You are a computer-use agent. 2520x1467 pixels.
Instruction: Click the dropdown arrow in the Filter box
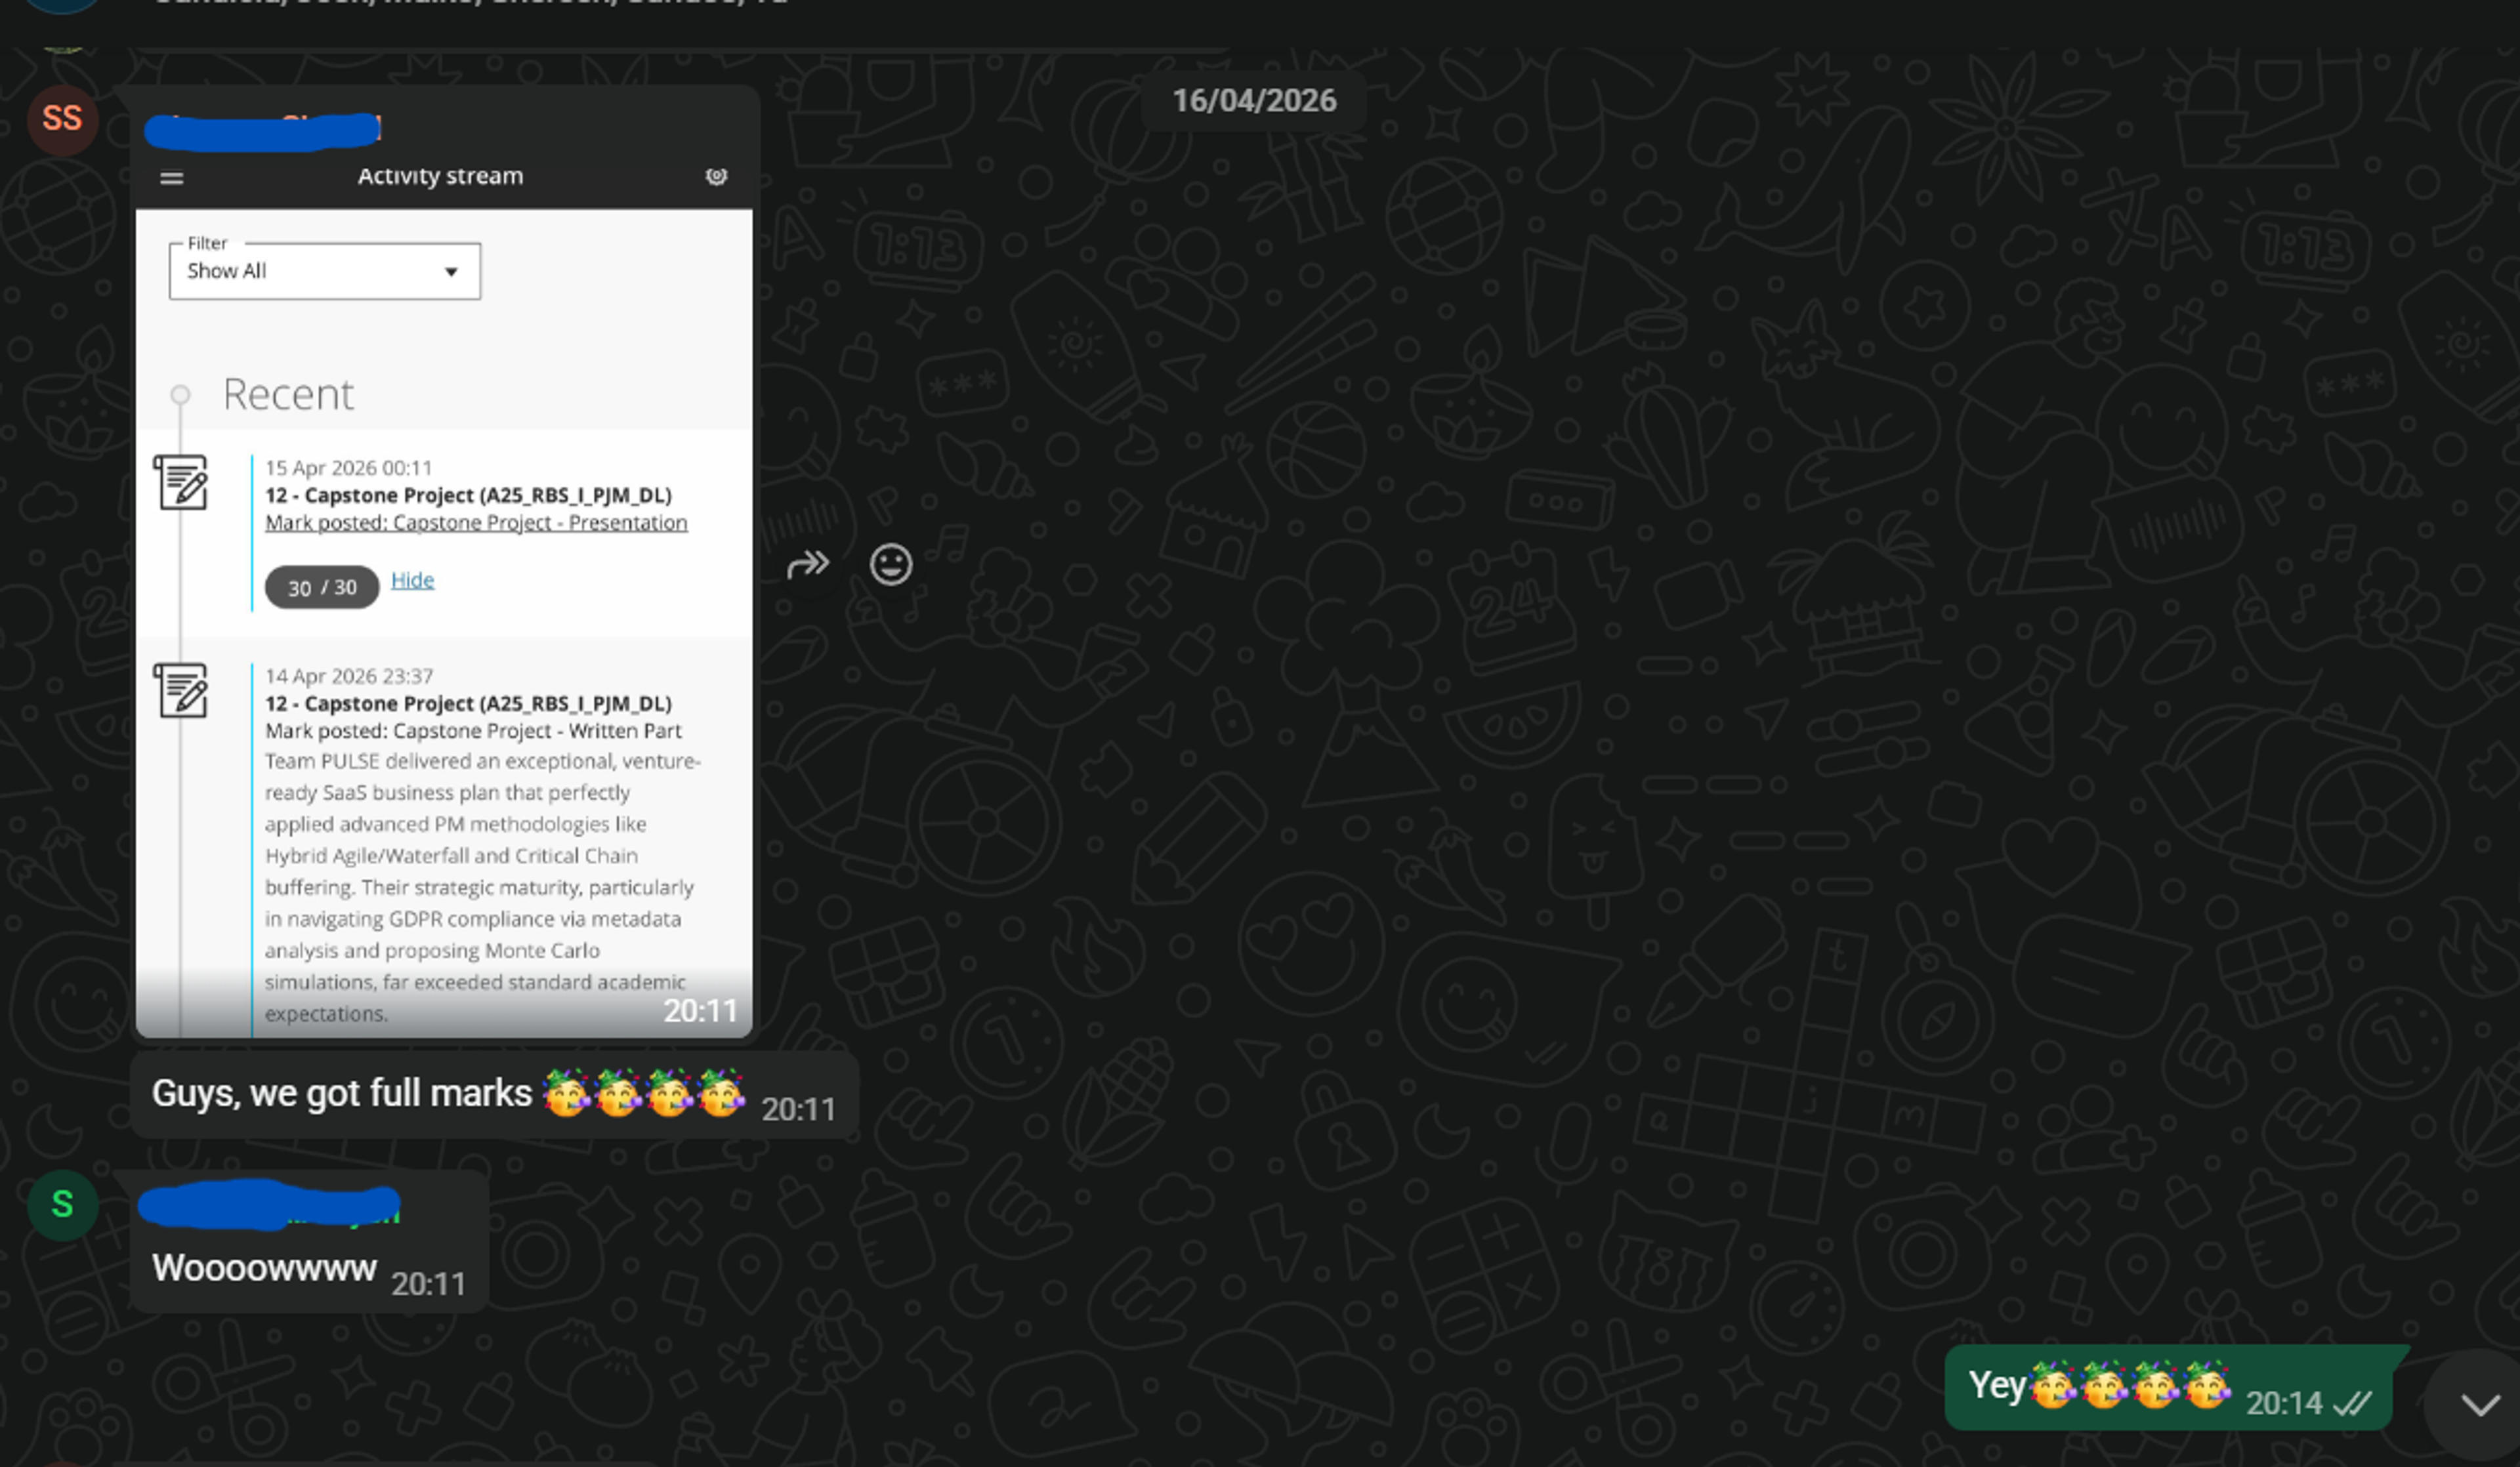click(451, 272)
